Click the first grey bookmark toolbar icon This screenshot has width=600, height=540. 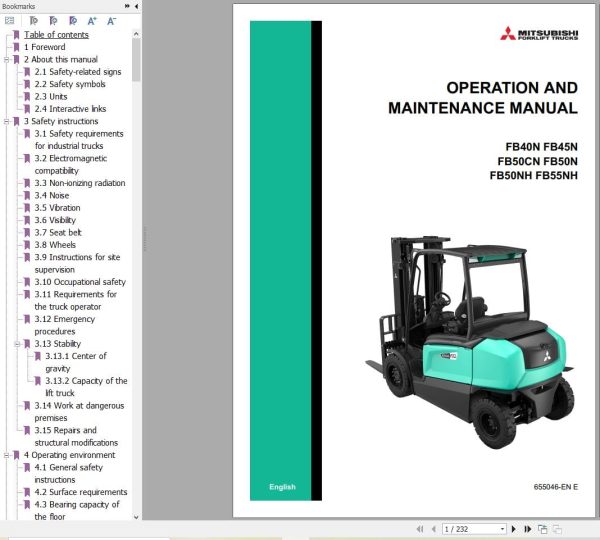tap(34, 21)
